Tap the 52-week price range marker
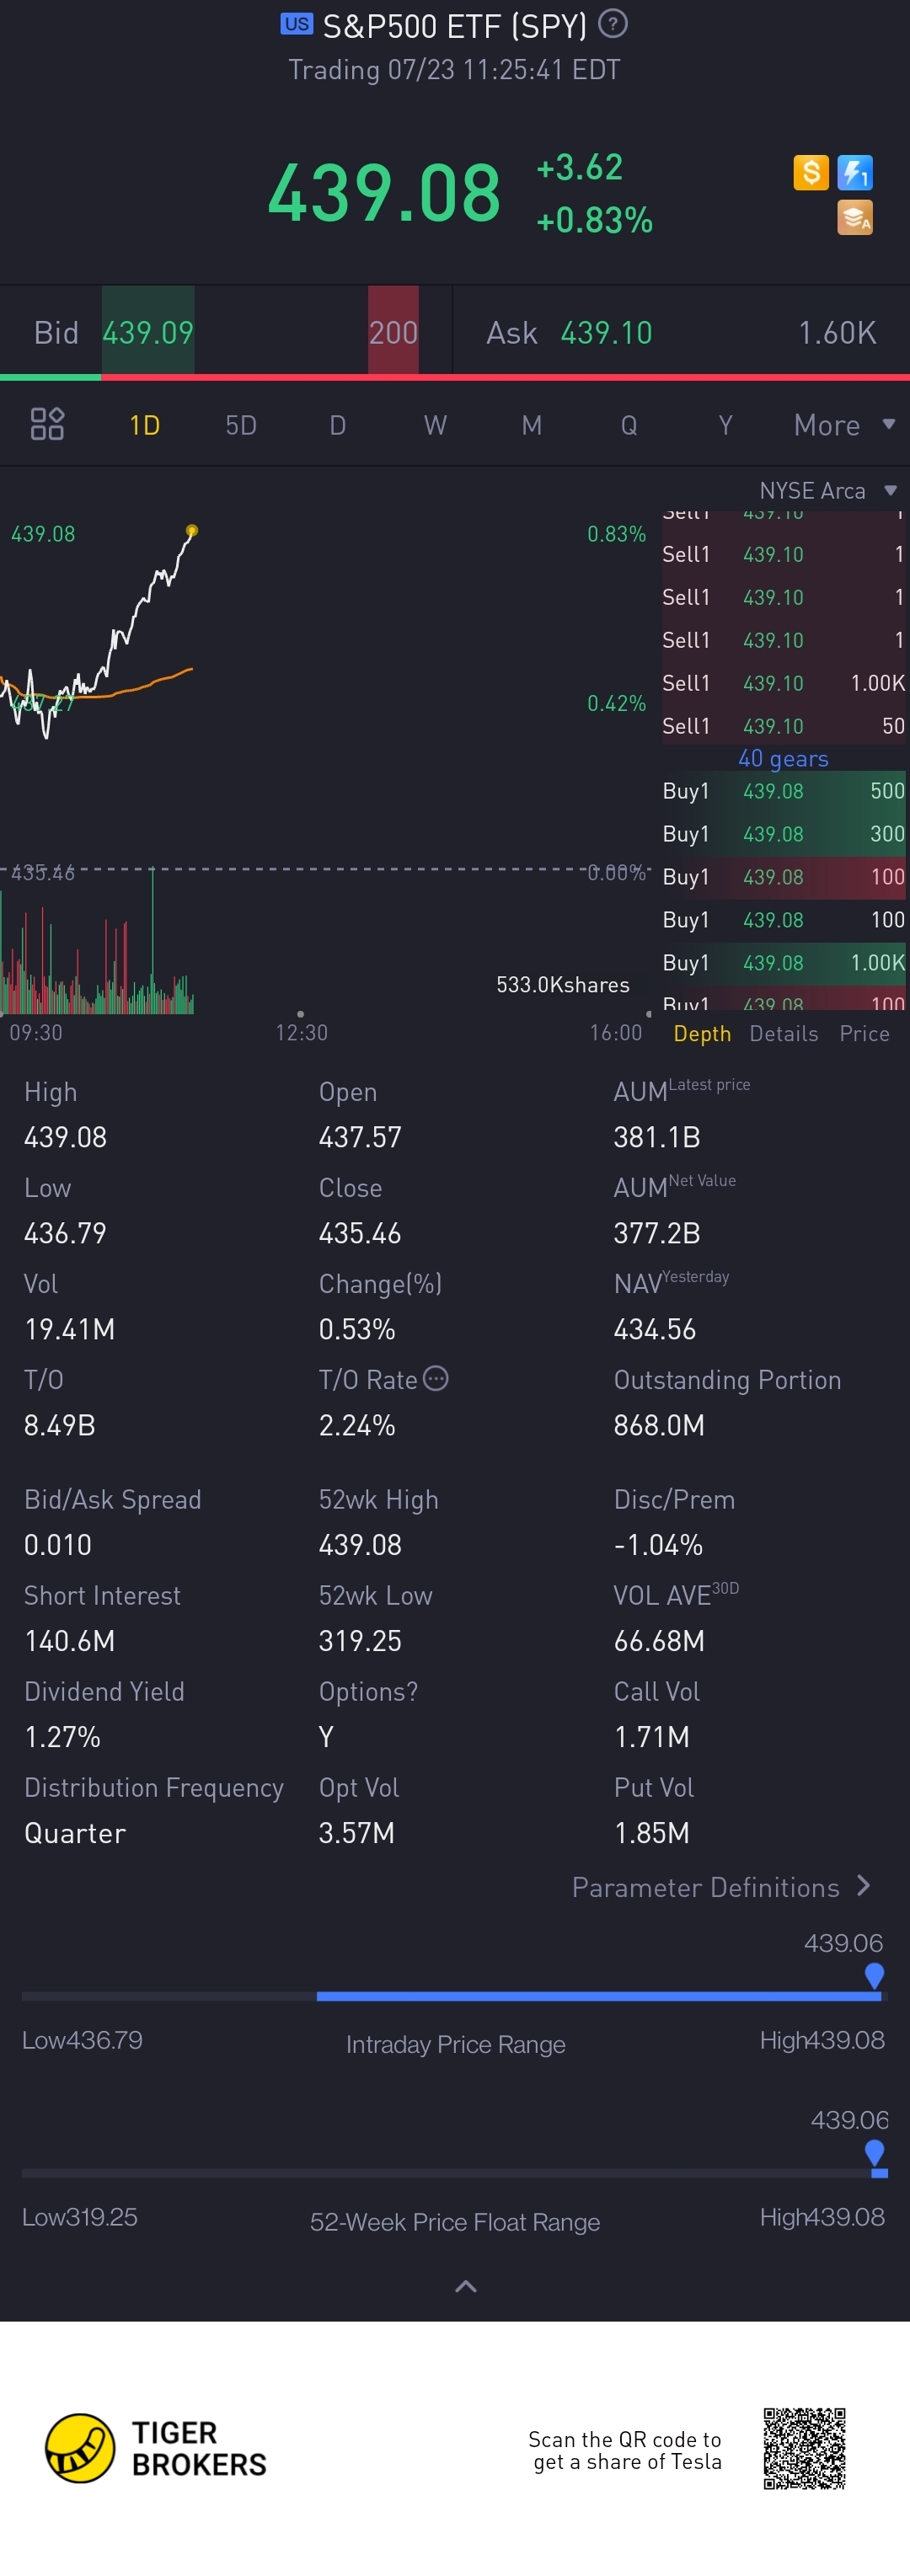Viewport: 910px width, 2576px height. click(x=874, y=2152)
